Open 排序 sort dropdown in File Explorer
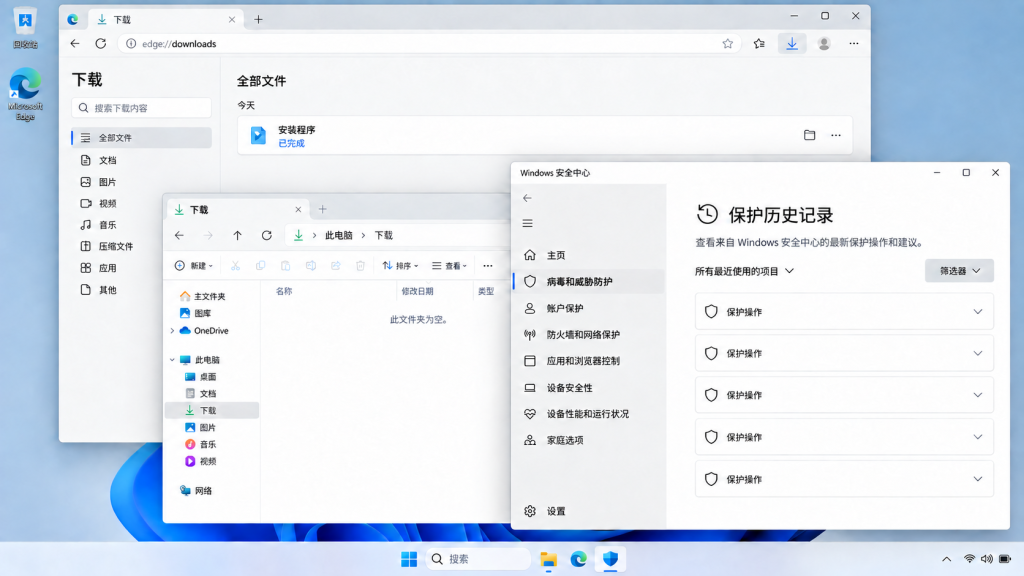1024x576 pixels. pyautogui.click(x=400, y=266)
